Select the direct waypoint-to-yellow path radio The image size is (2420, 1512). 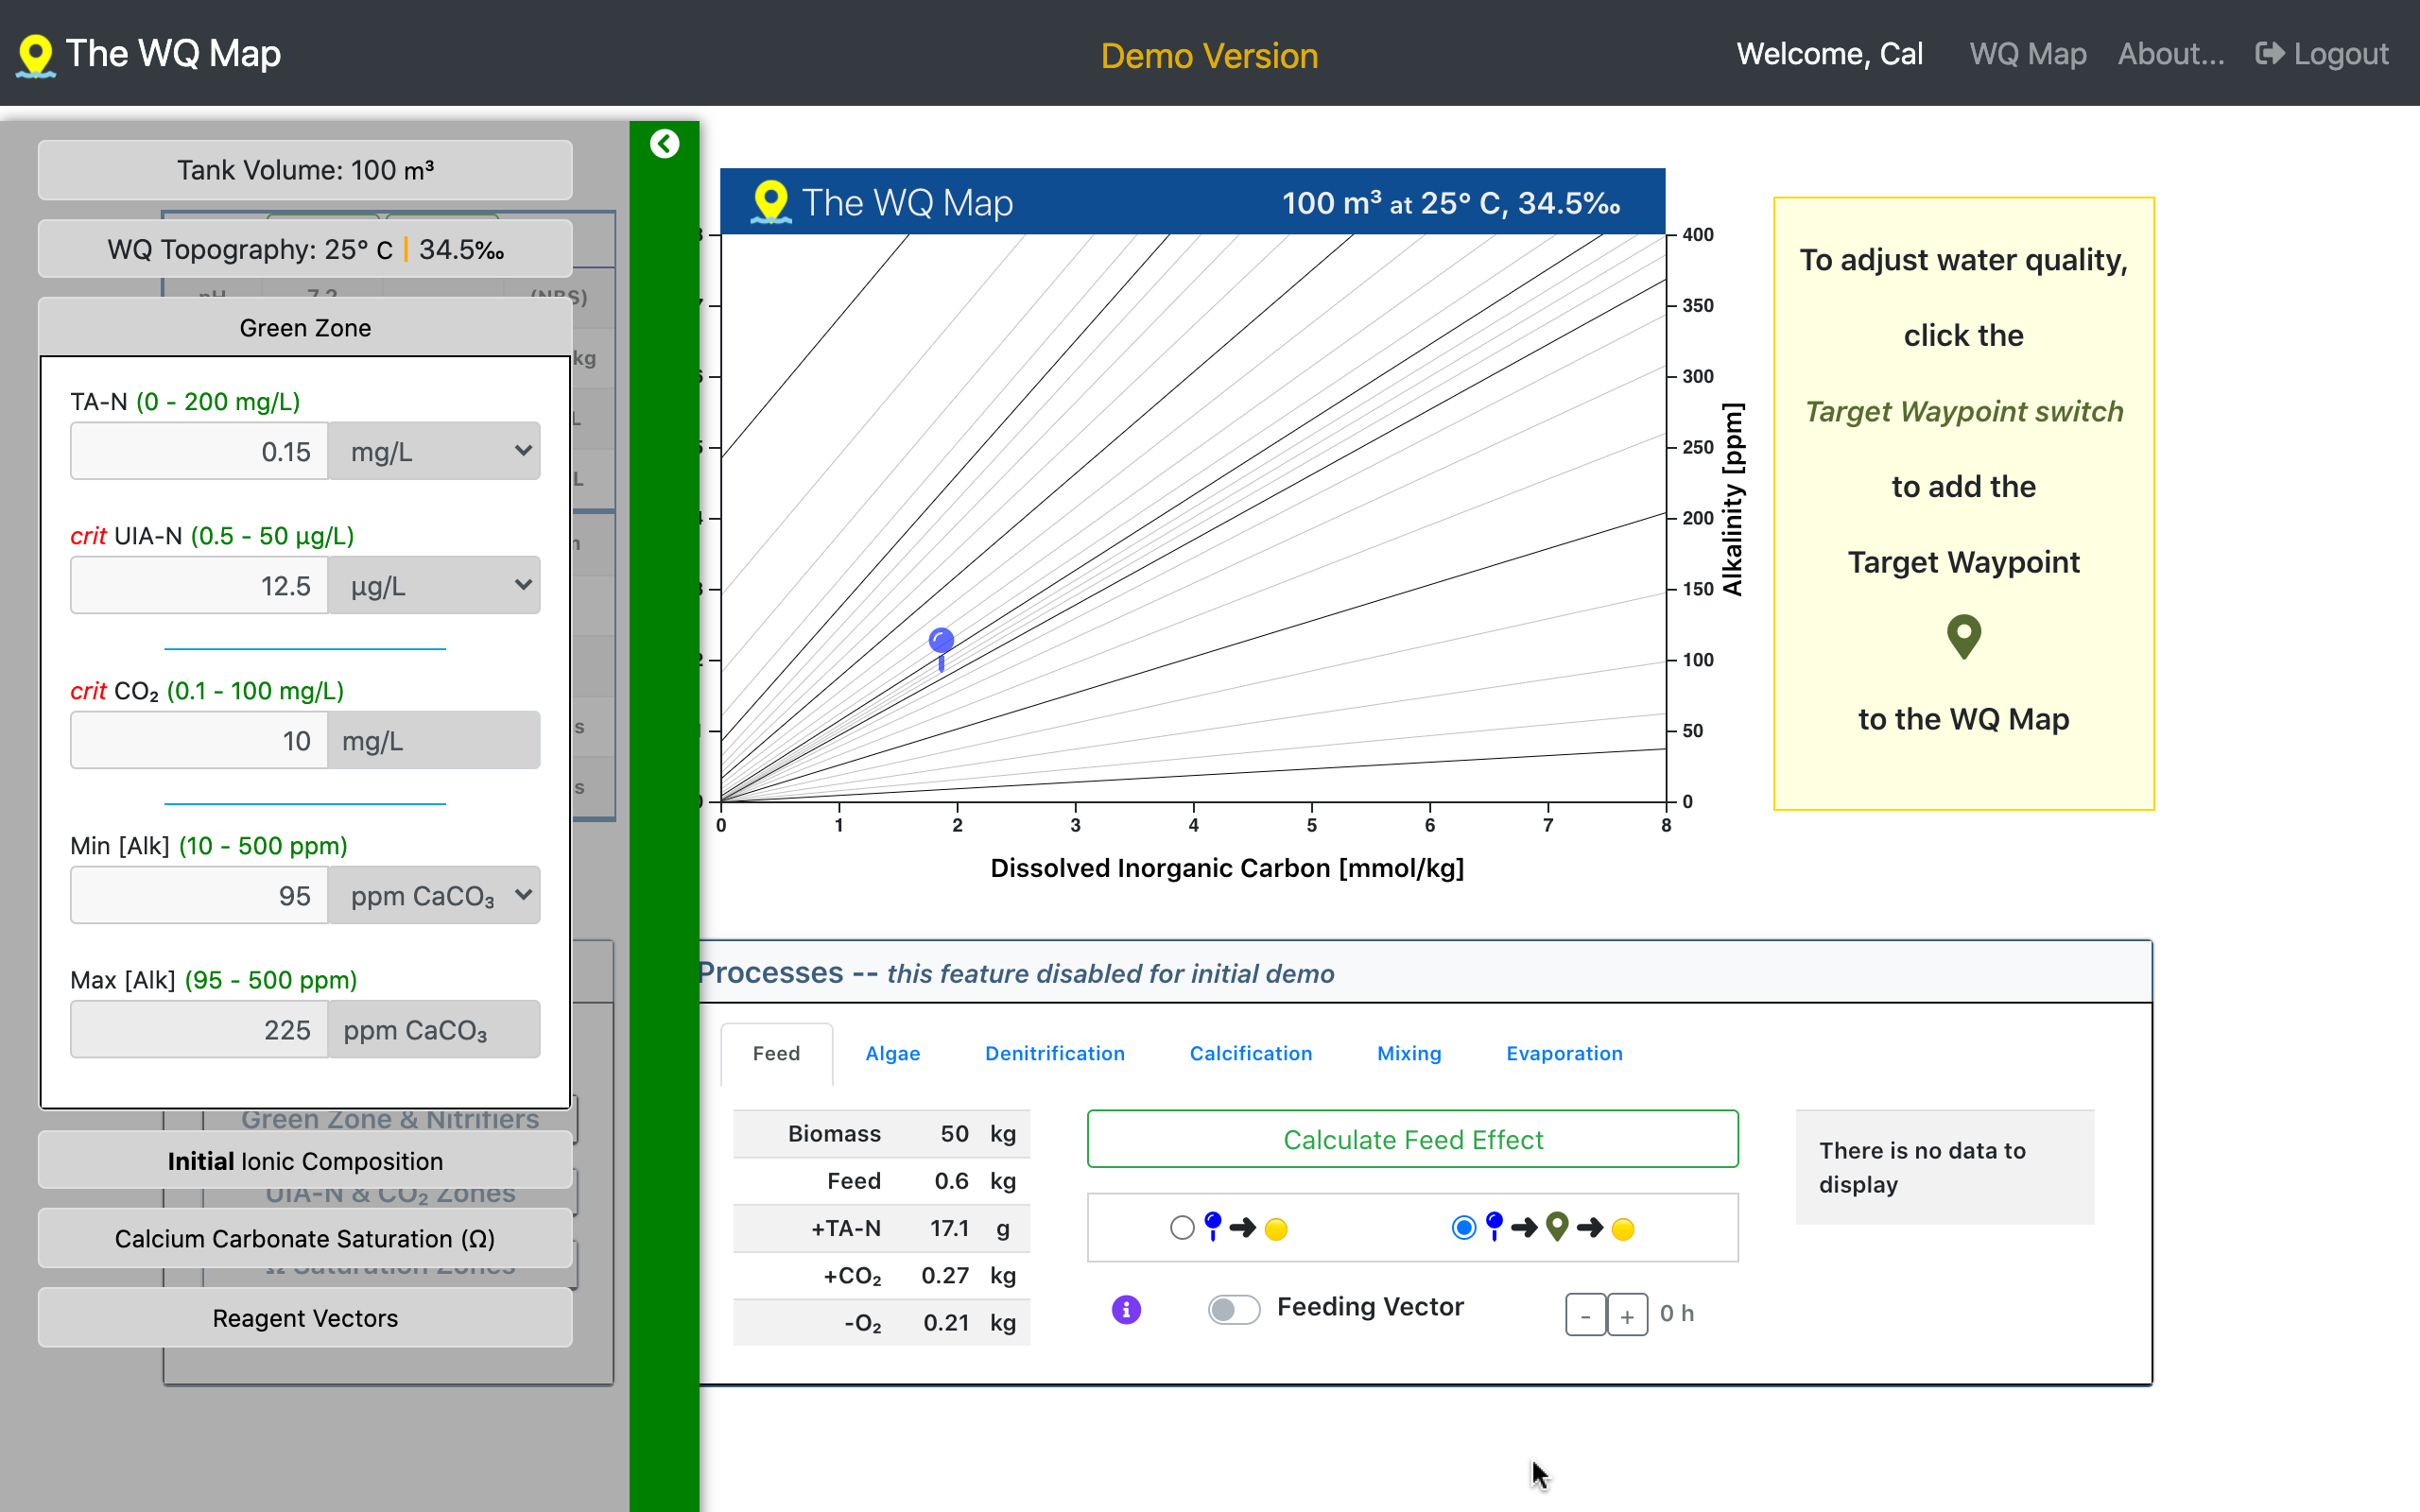point(1182,1228)
